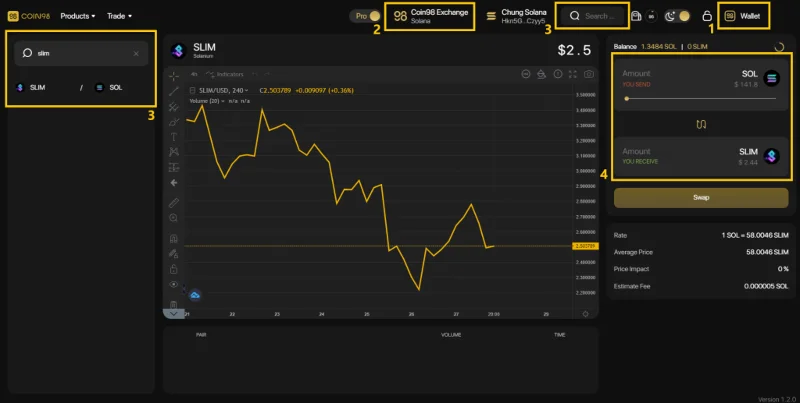
Task: Click the Coin98 logo
Action: point(29,16)
